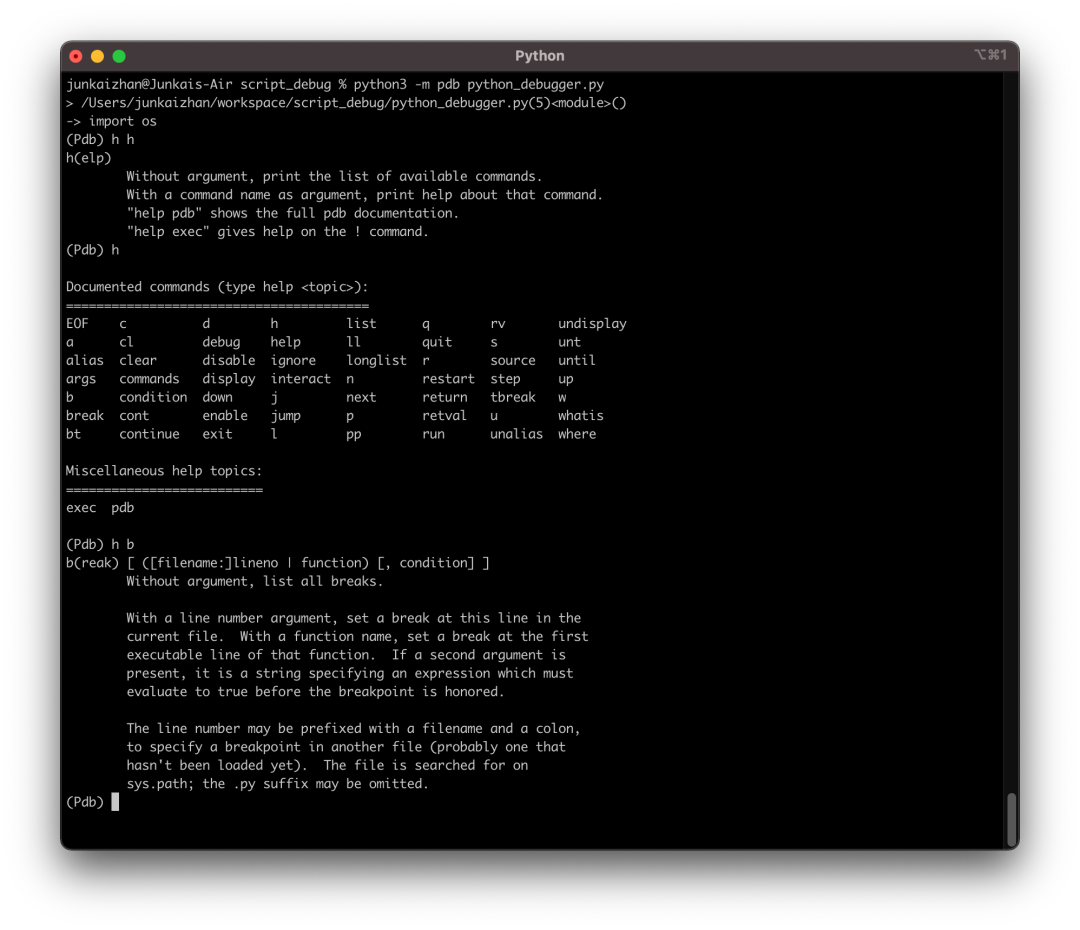Click 'Documented commands (type help <topic>):' line
Screen dimensions: 1080x930
pyautogui.click(x=217, y=287)
